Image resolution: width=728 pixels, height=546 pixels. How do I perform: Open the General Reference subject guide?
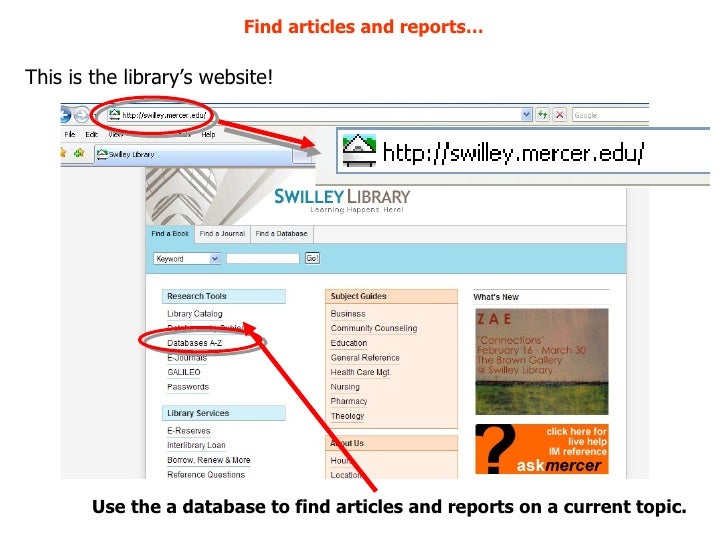point(365,358)
